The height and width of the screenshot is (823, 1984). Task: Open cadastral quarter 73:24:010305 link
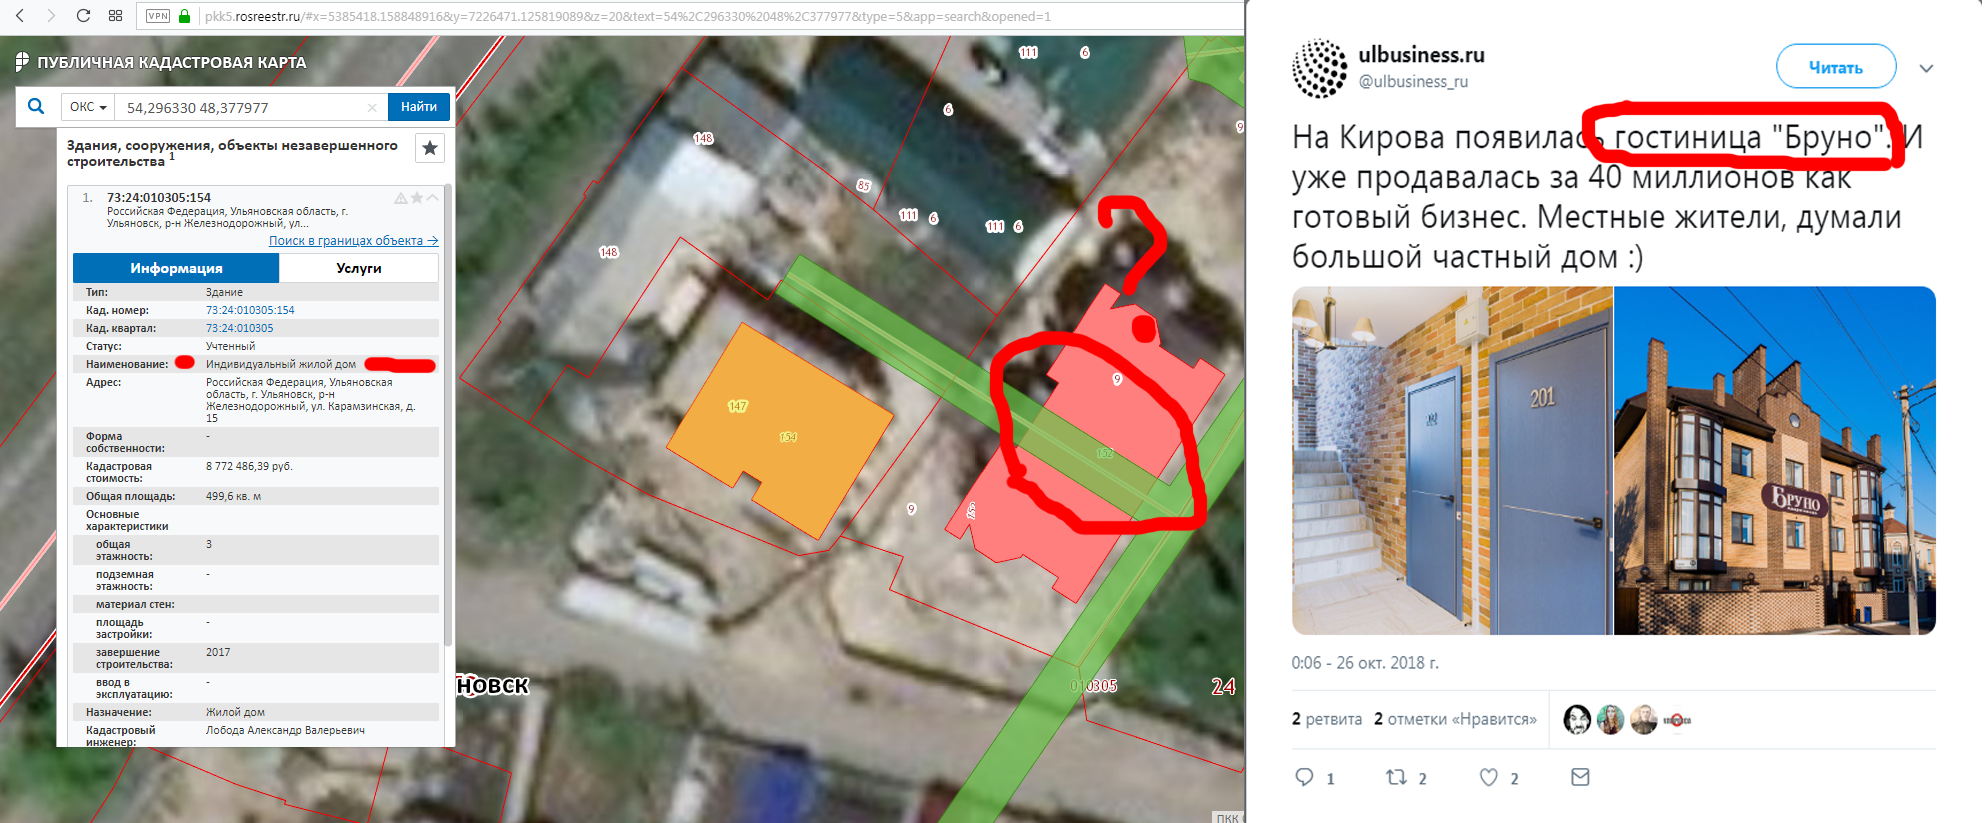pos(239,328)
